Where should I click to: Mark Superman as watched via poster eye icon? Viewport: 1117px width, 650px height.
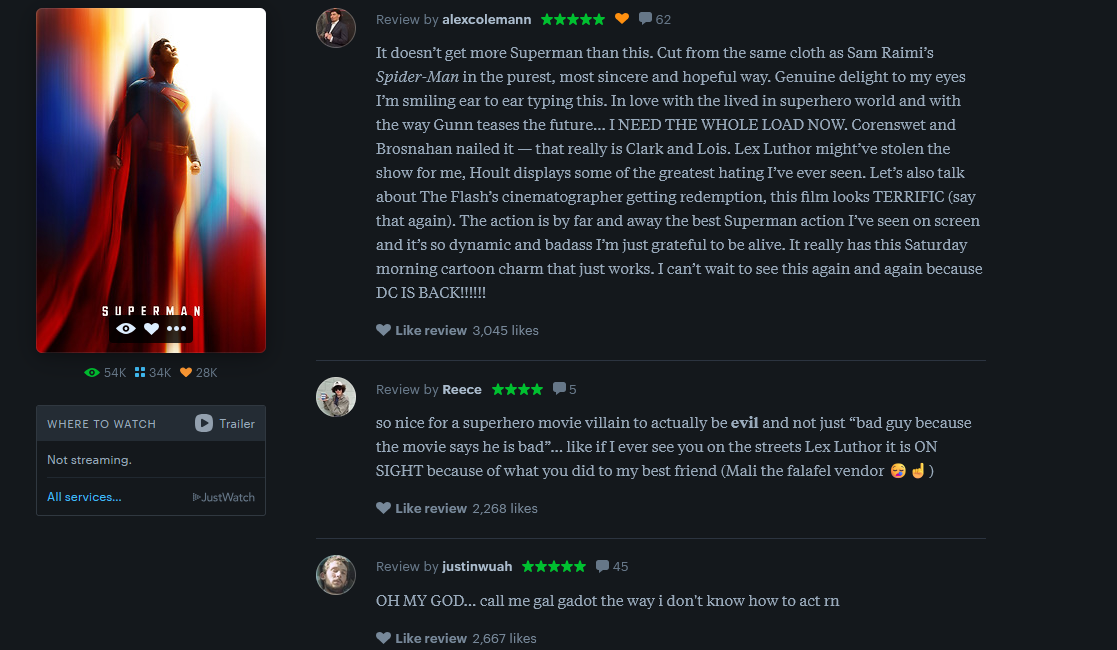tap(126, 328)
